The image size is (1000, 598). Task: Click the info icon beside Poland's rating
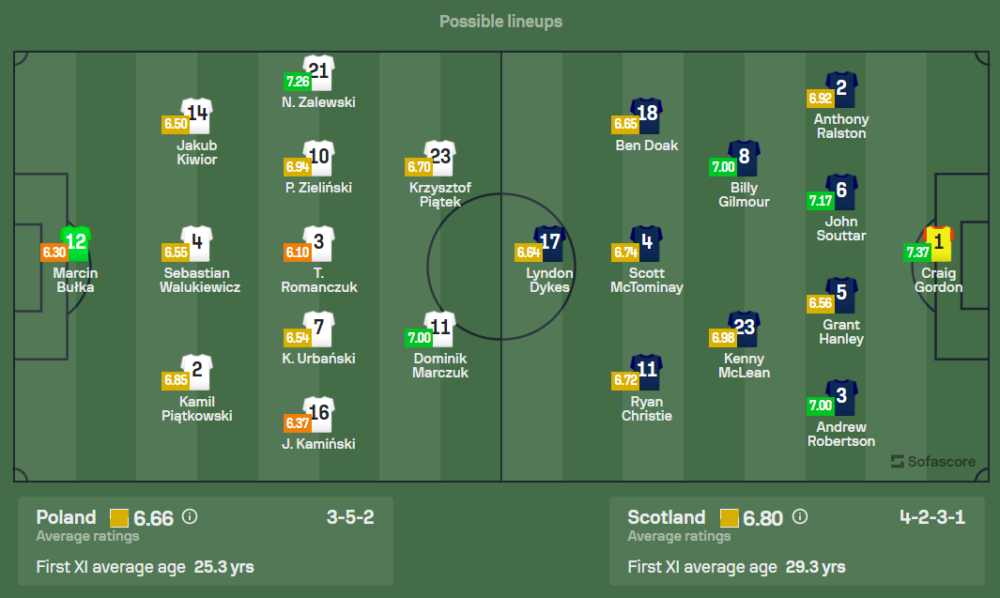190,518
